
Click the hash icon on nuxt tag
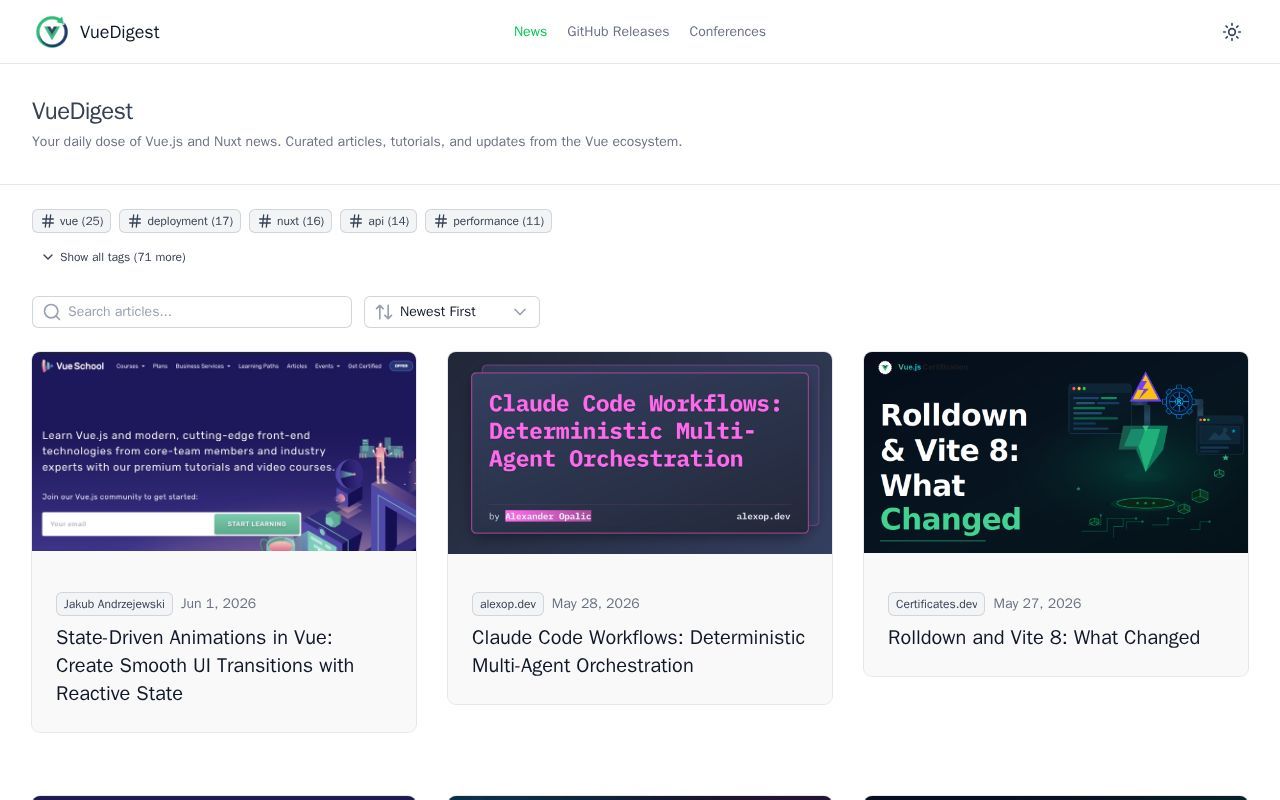click(265, 221)
